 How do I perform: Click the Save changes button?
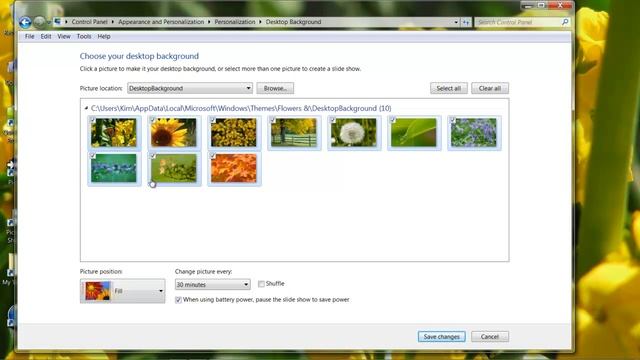coord(442,337)
